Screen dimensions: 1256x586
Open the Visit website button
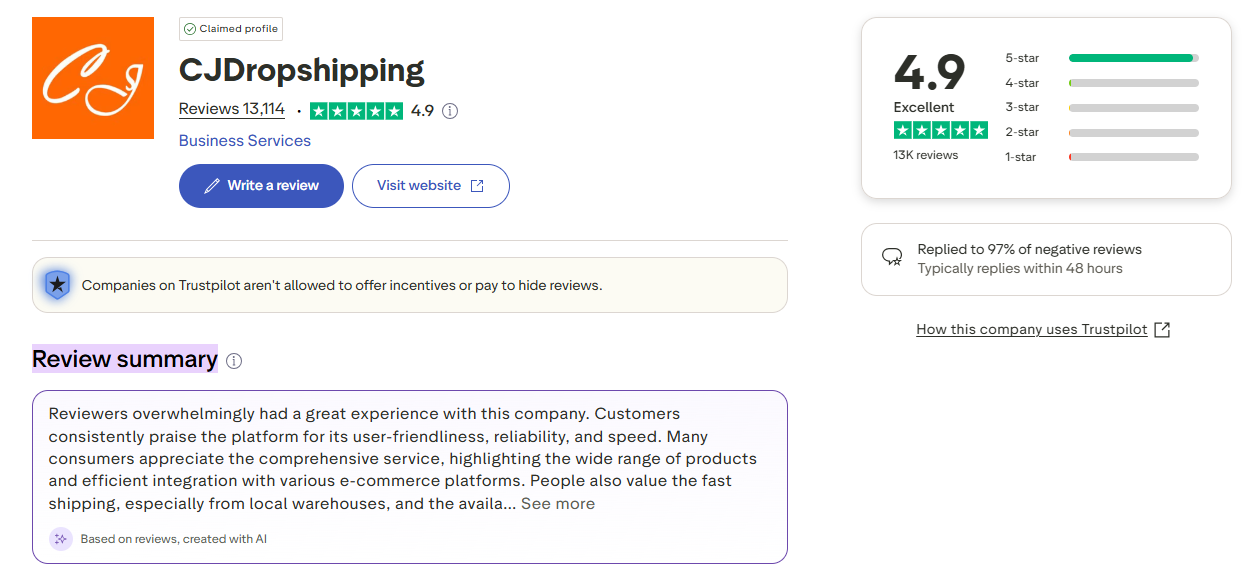(430, 186)
